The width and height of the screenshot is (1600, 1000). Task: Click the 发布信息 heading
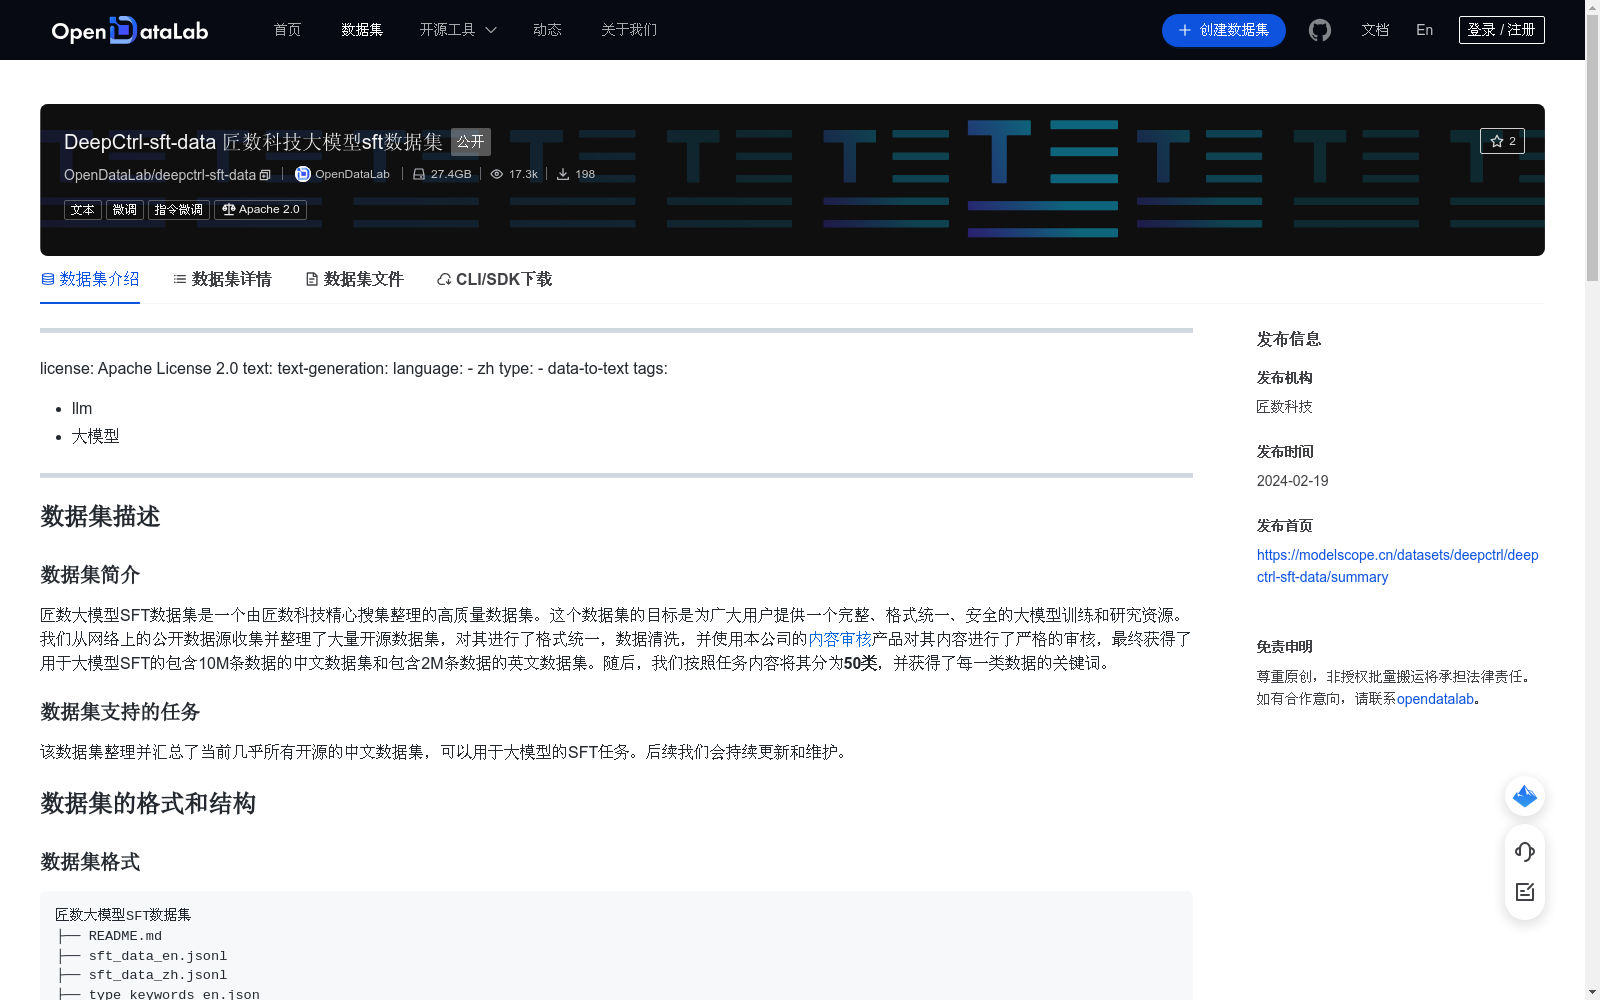[1289, 339]
